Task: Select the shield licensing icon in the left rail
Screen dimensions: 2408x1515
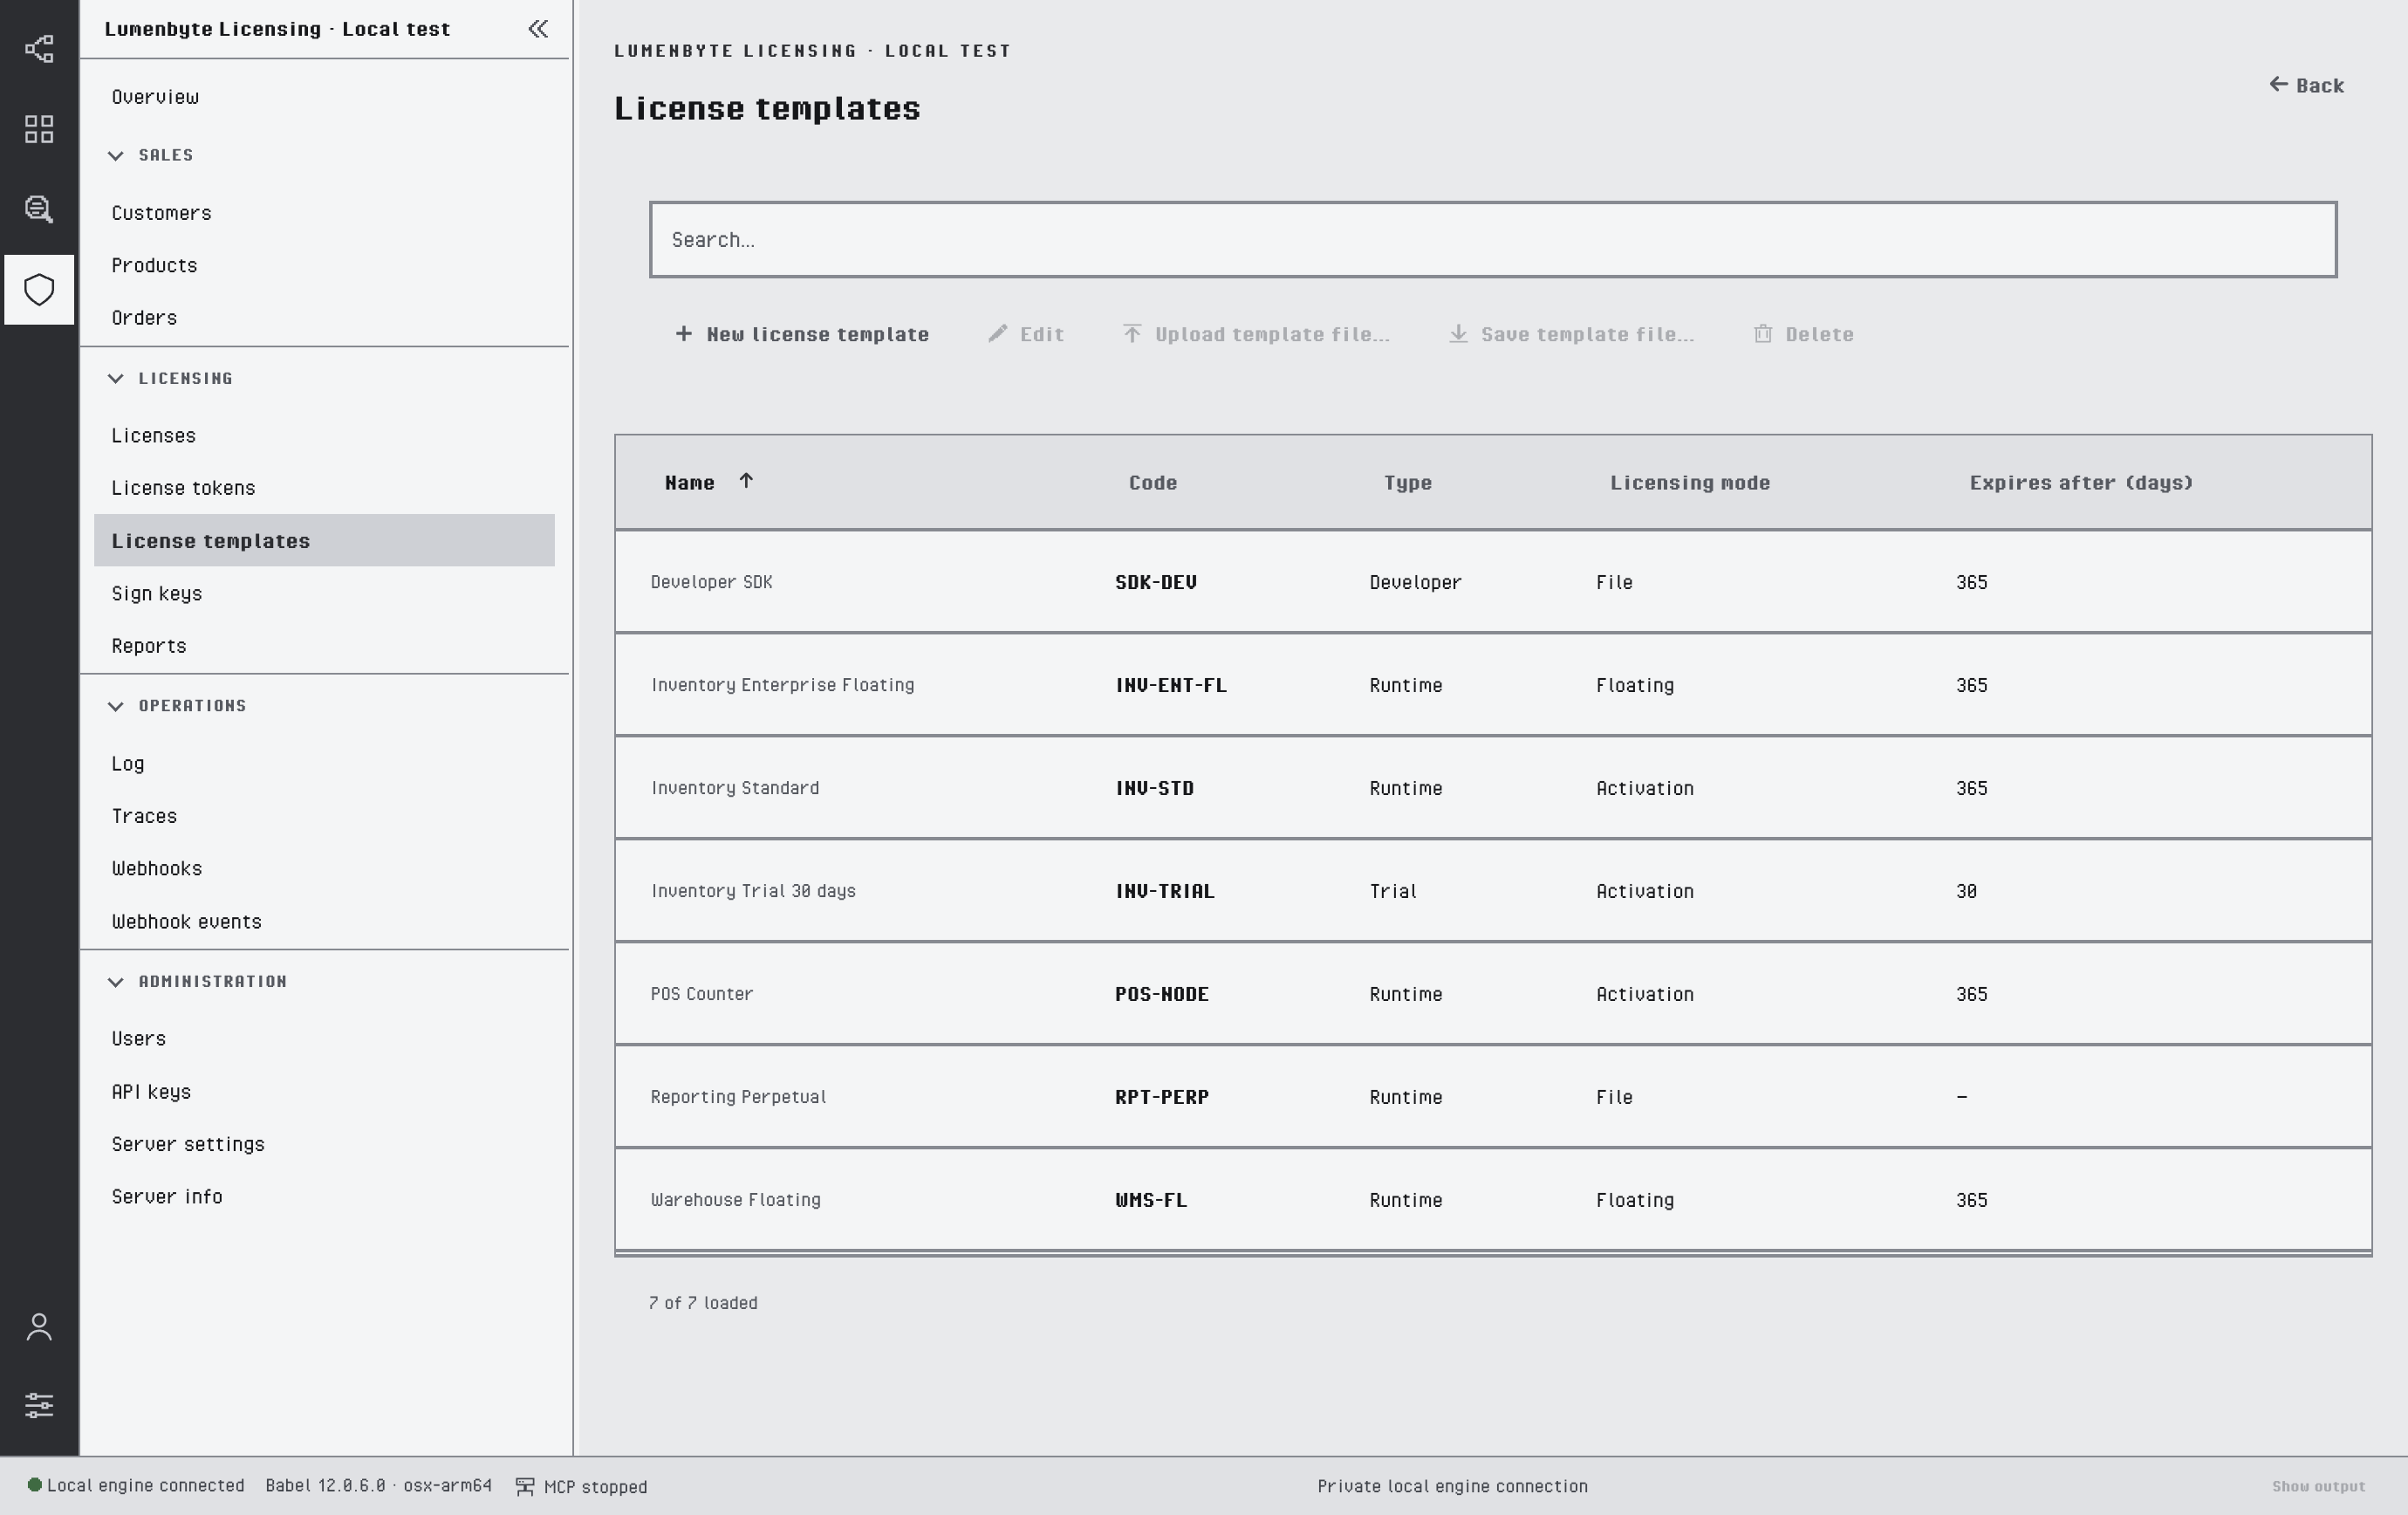Action: (39, 290)
